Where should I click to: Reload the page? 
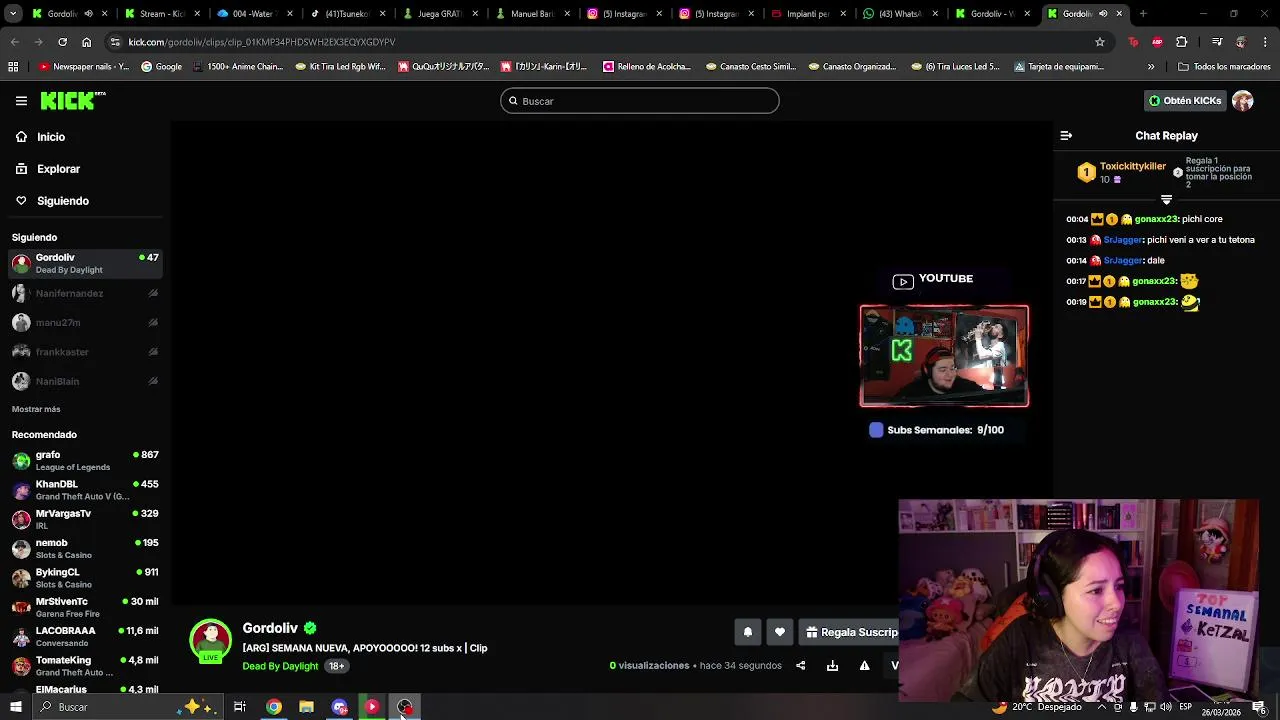[x=62, y=42]
